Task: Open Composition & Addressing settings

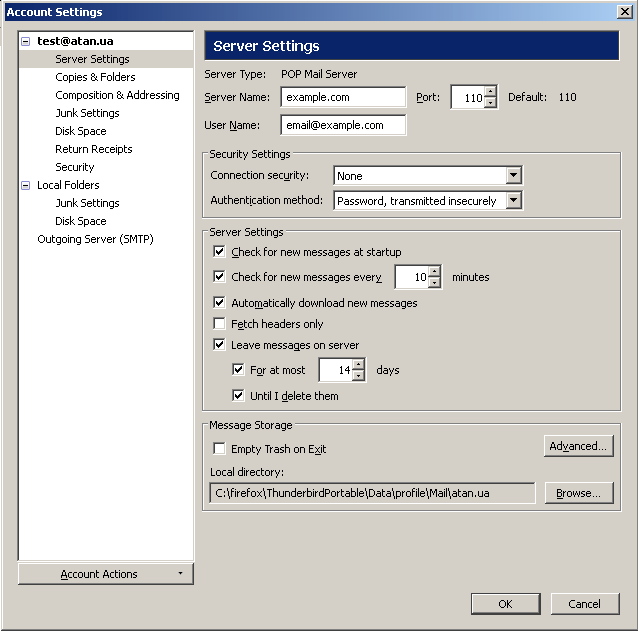Action: coord(117,95)
